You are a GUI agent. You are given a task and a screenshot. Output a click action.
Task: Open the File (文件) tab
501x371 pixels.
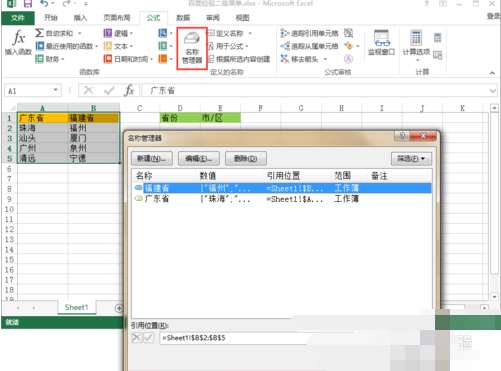click(18, 18)
